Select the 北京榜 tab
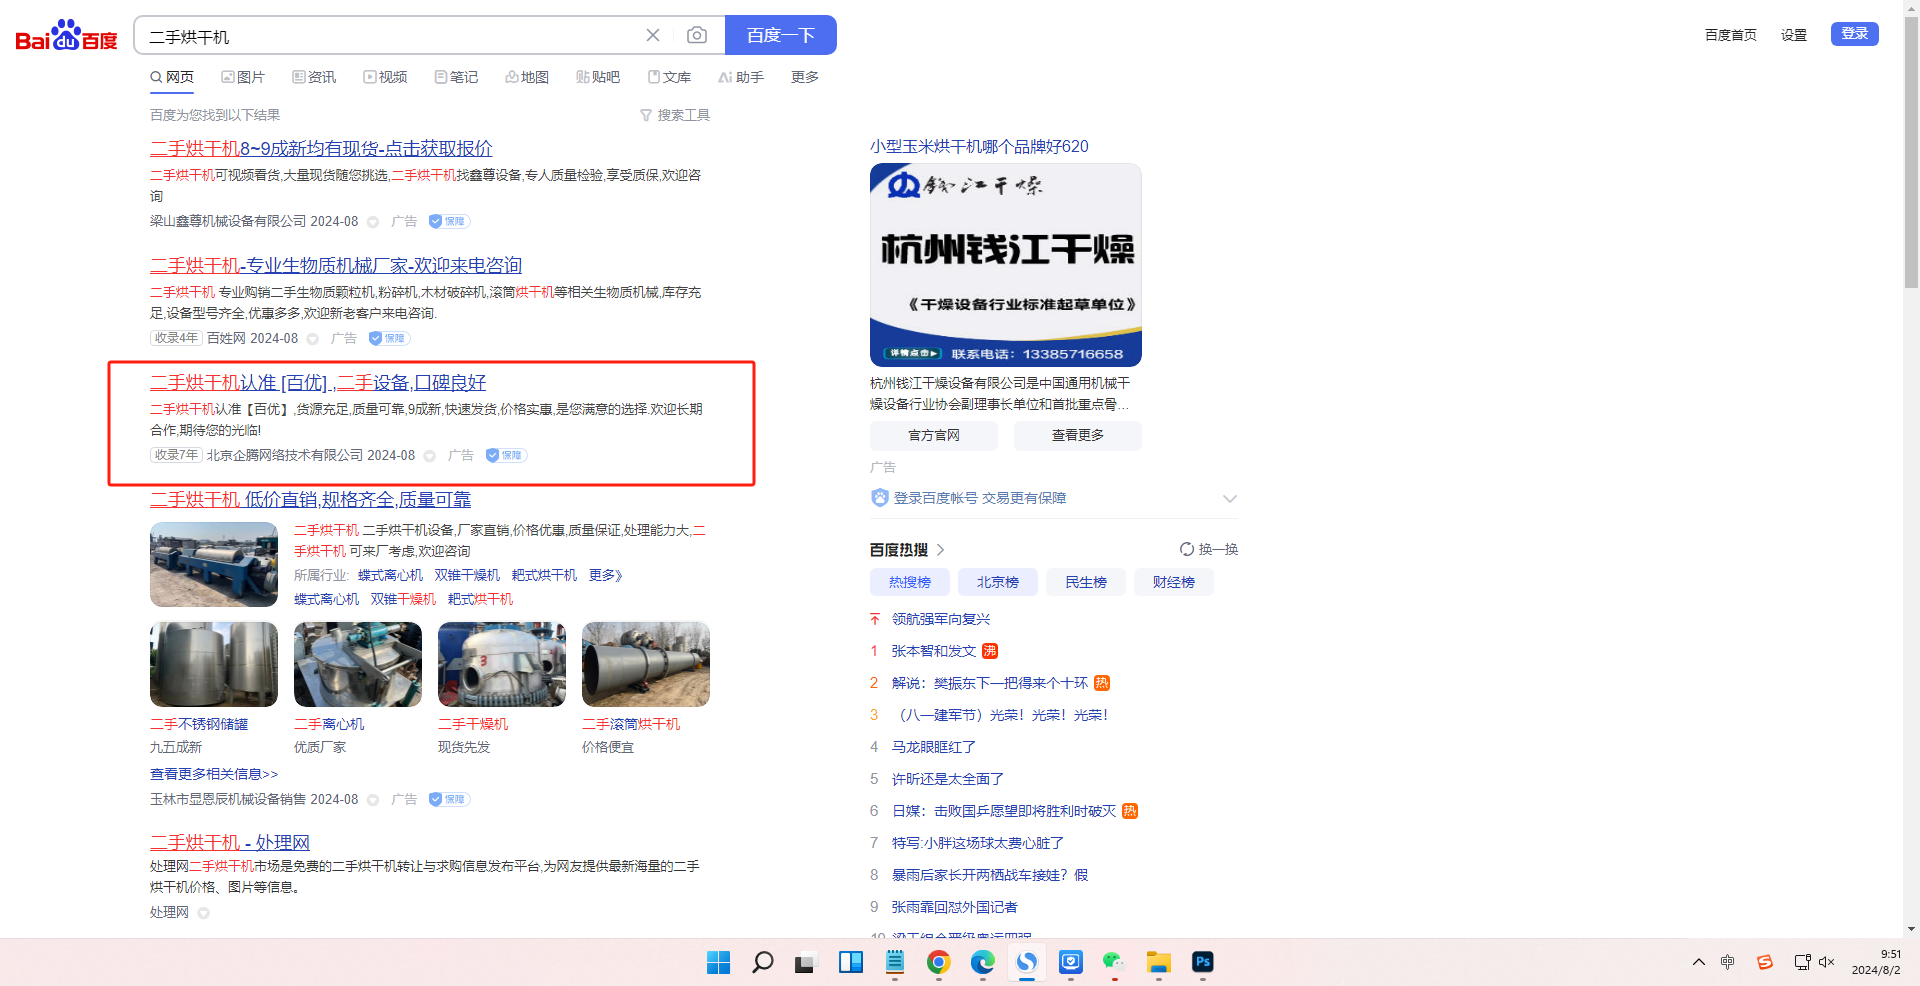 tap(998, 582)
